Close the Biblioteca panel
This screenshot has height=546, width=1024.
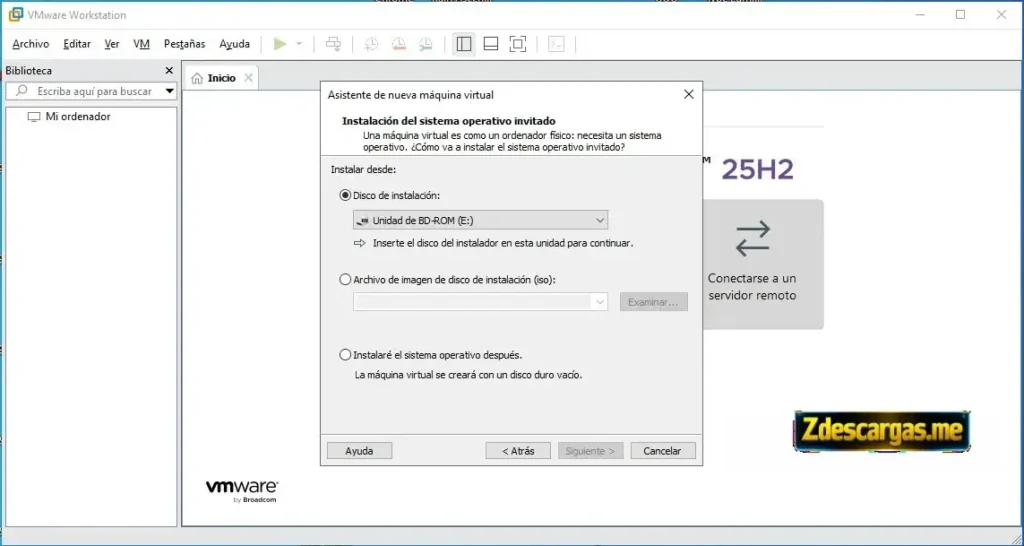click(169, 71)
